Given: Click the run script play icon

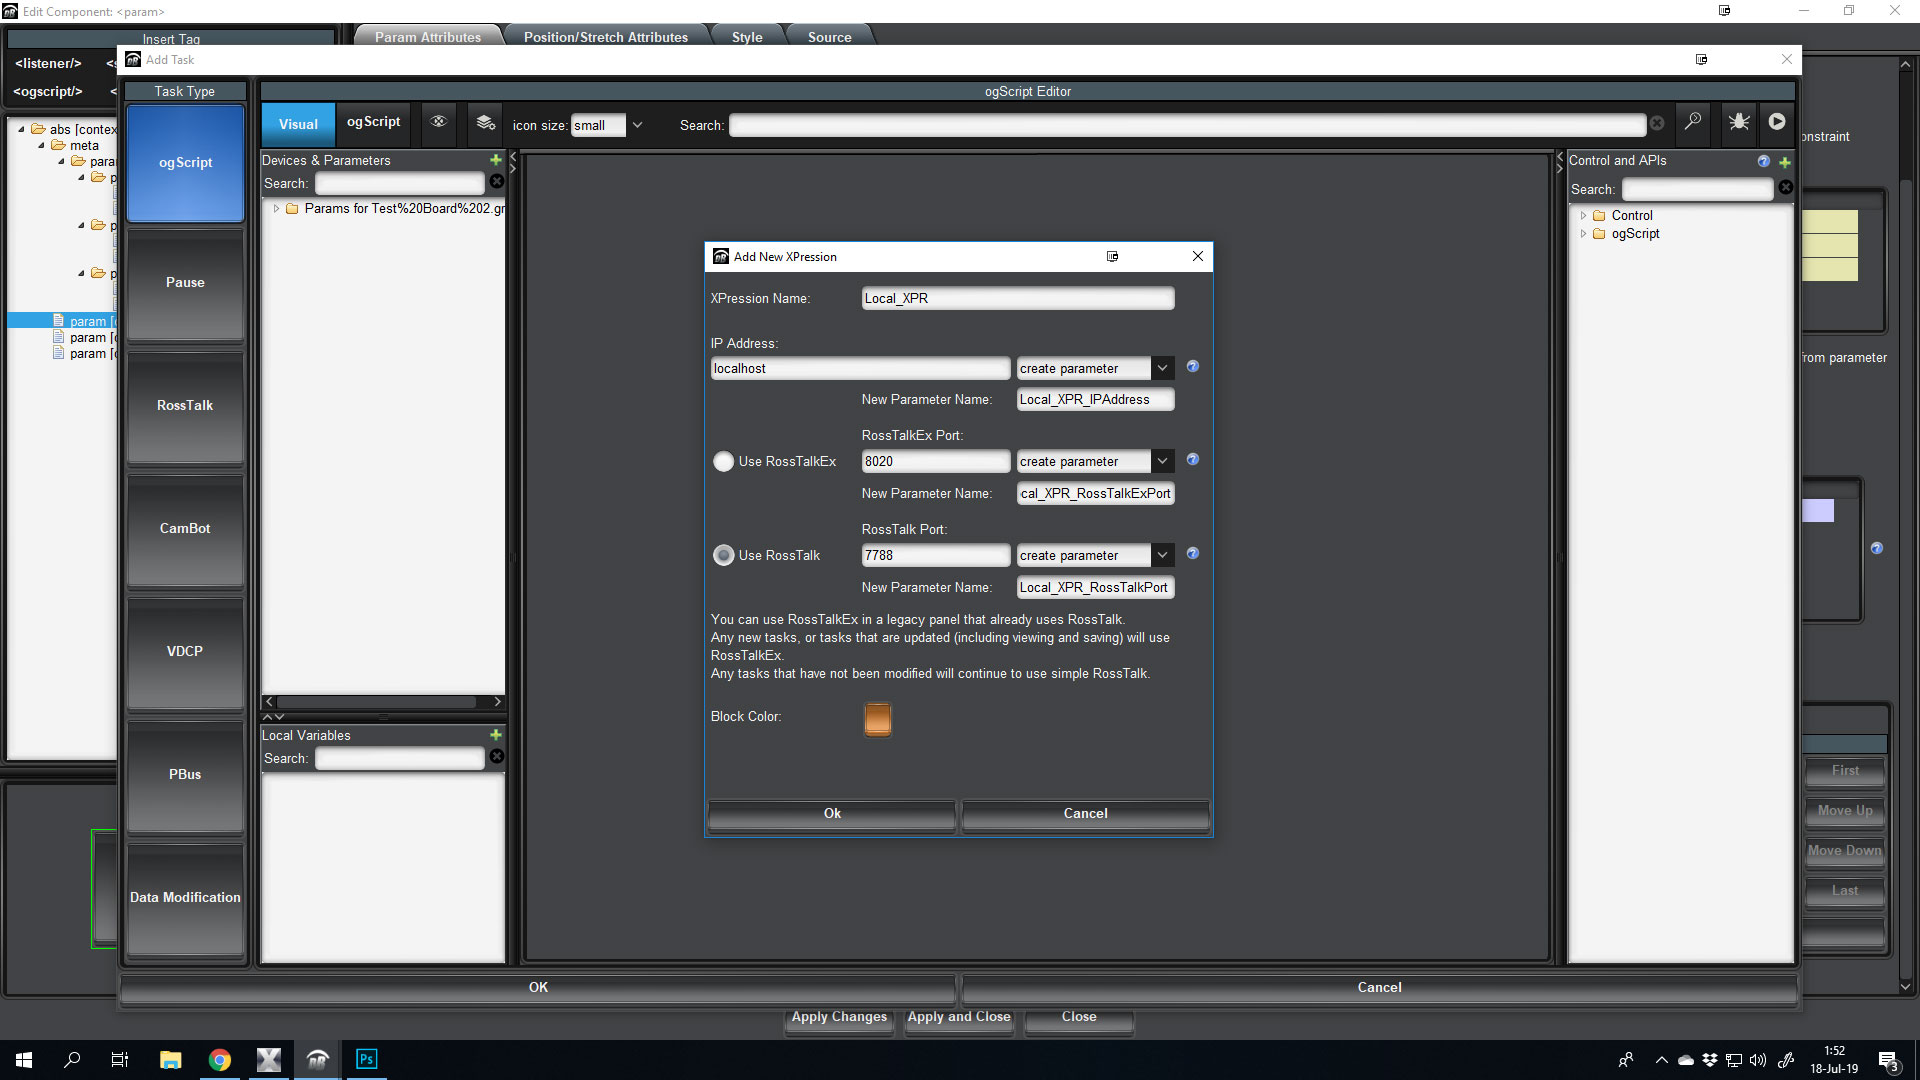Looking at the screenshot, I should (1777, 122).
